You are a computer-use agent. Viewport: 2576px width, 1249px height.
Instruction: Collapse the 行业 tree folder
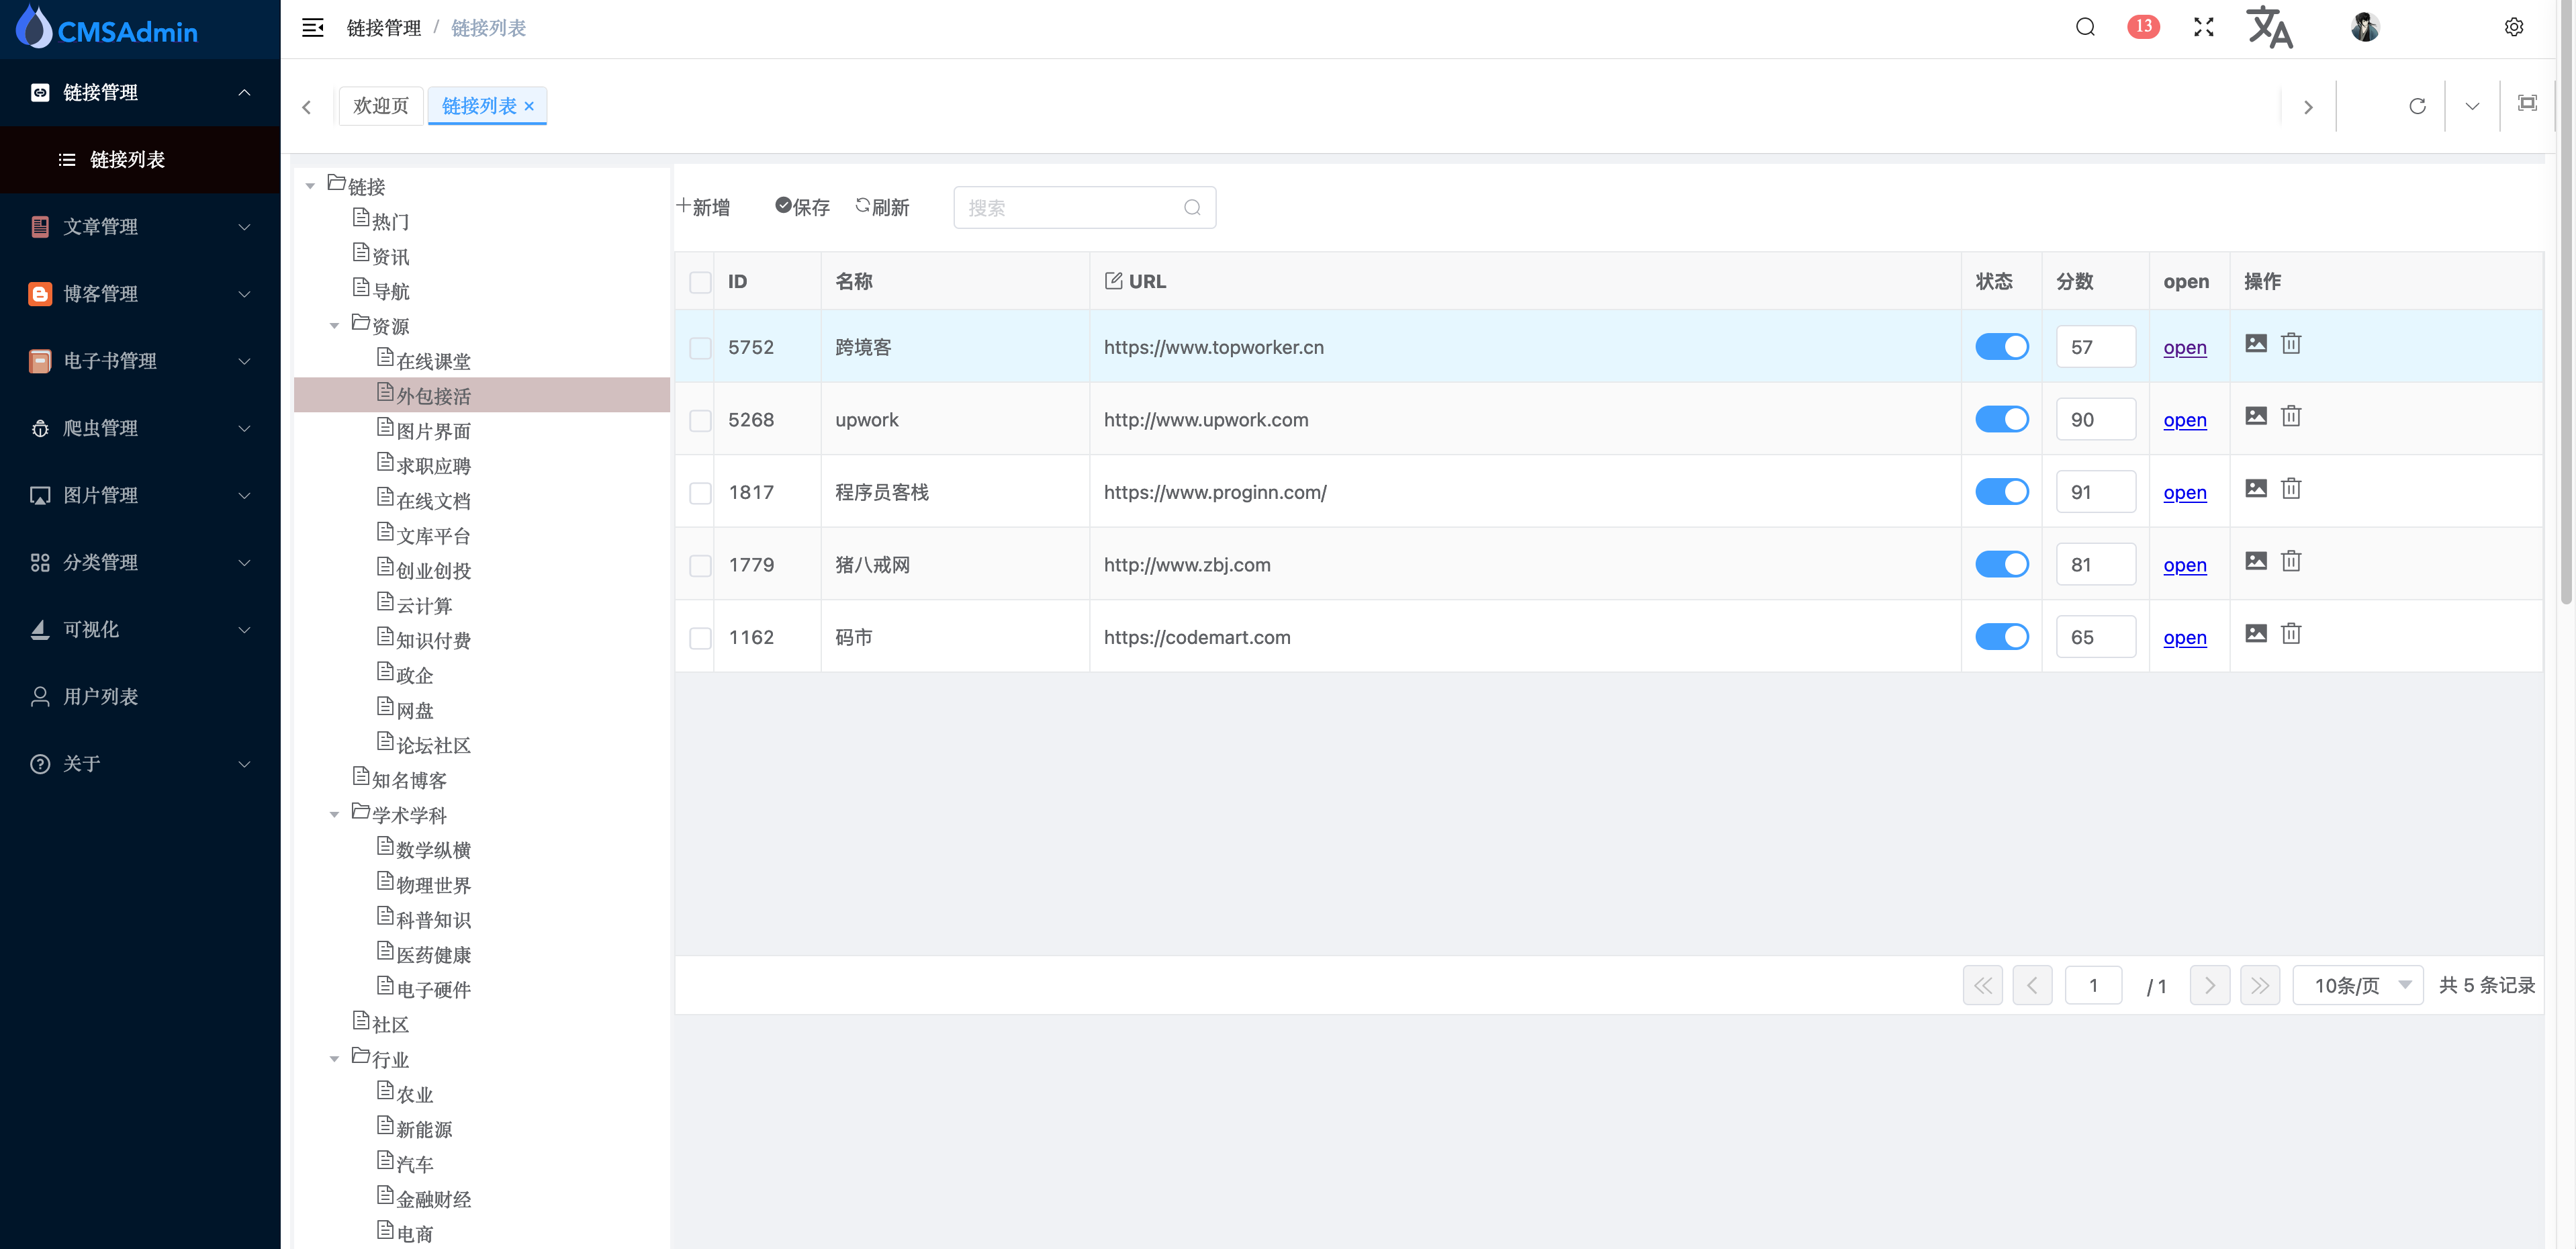tap(334, 1059)
